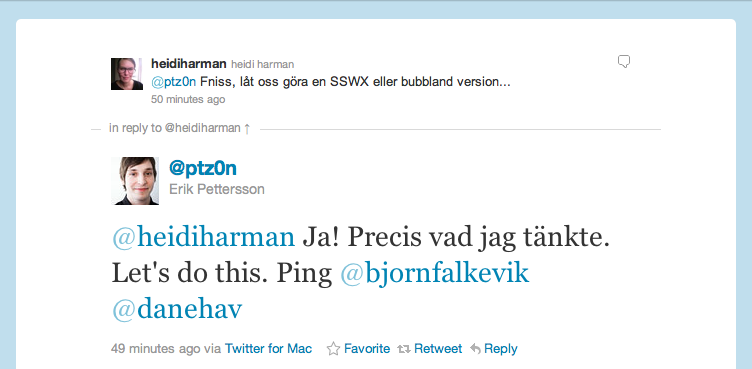The image size is (752, 369).
Task: Click the Reply arrow icon
Action: (x=475, y=349)
